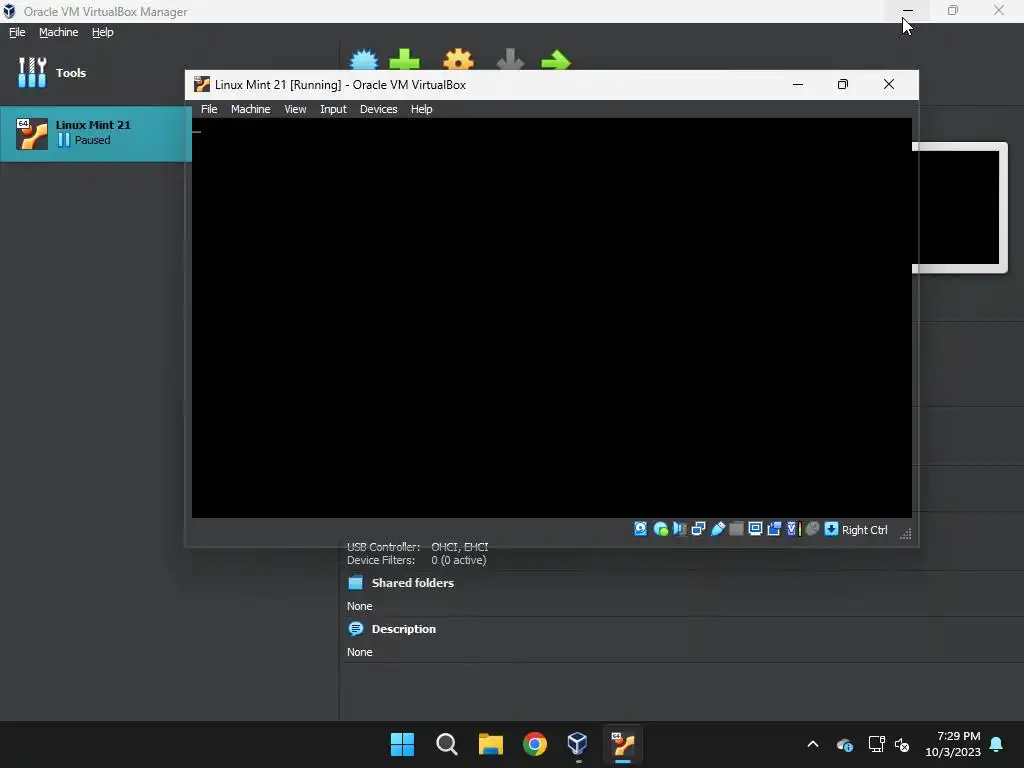Restore down the Linux Mint 21 VM window
Screen dimensions: 1024x768
pos(842,84)
